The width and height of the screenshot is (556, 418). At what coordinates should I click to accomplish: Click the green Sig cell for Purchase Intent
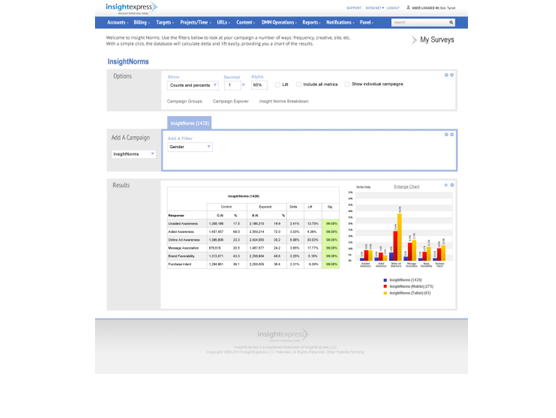point(330,264)
